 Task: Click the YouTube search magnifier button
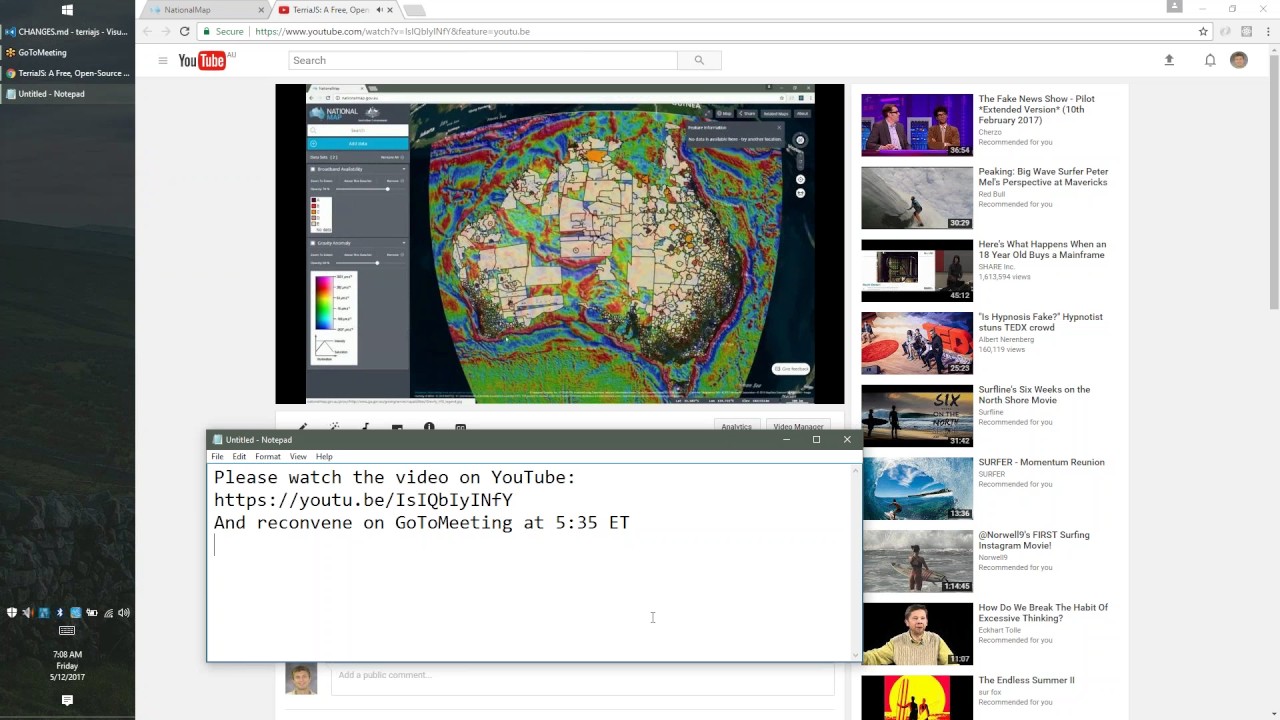click(699, 61)
